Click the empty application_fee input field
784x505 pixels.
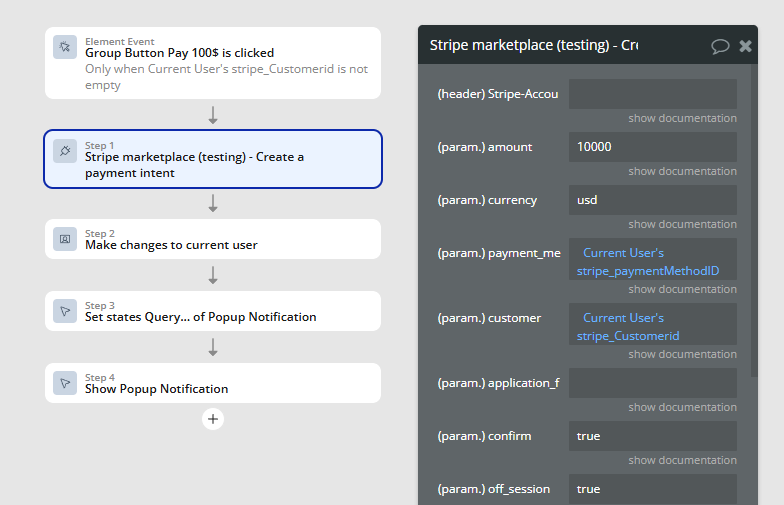[652, 383]
